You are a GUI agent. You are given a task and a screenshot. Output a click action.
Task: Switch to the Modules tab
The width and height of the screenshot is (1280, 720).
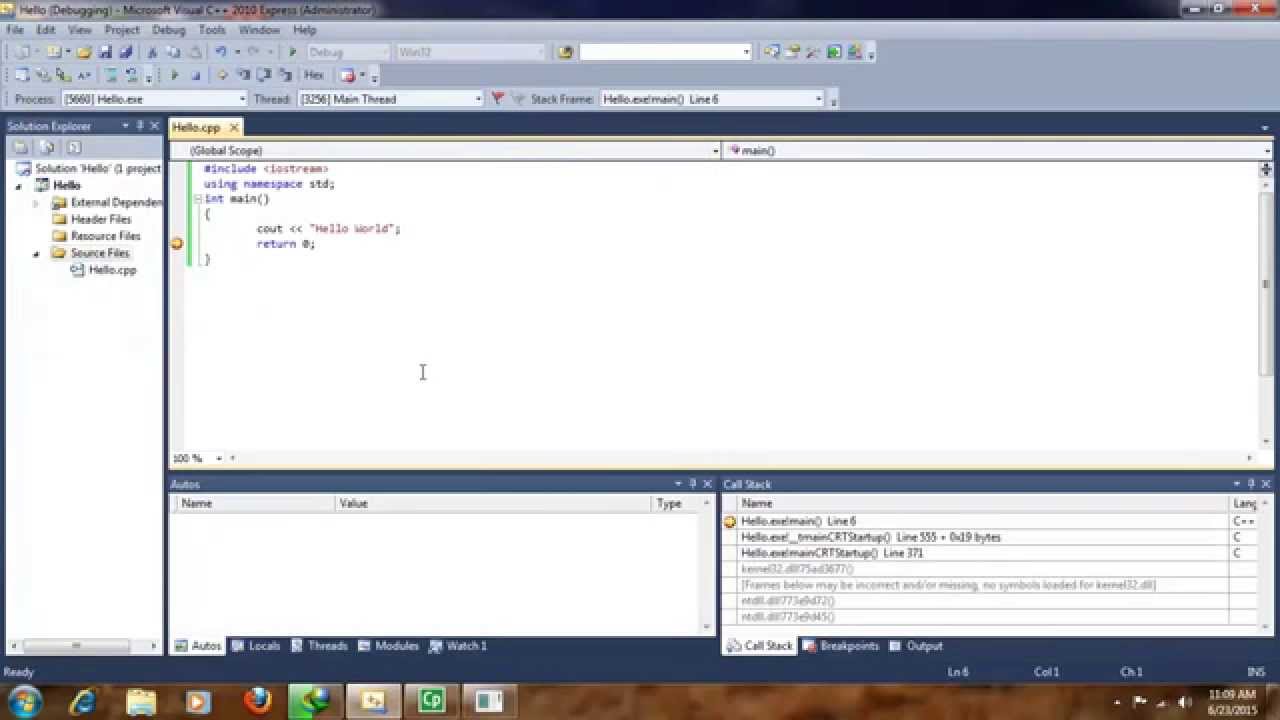(x=389, y=646)
